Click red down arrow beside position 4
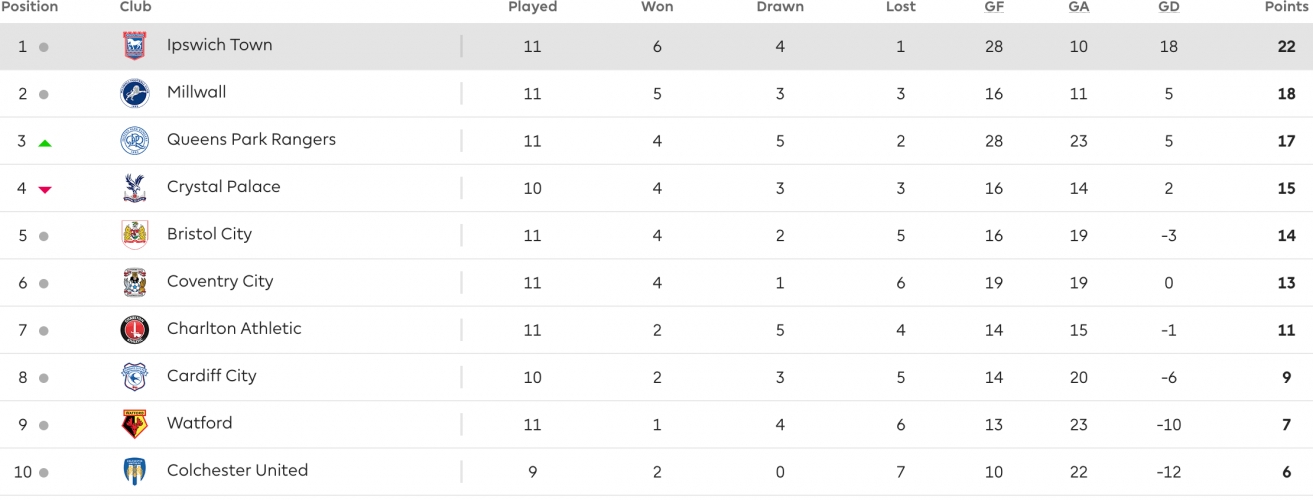The width and height of the screenshot is (1313, 500). tap(44, 190)
